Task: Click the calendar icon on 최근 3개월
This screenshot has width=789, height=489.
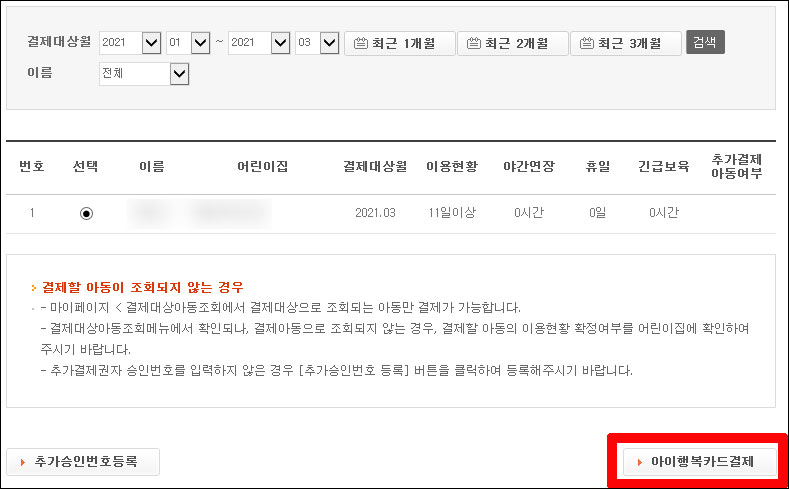Action: (587, 44)
